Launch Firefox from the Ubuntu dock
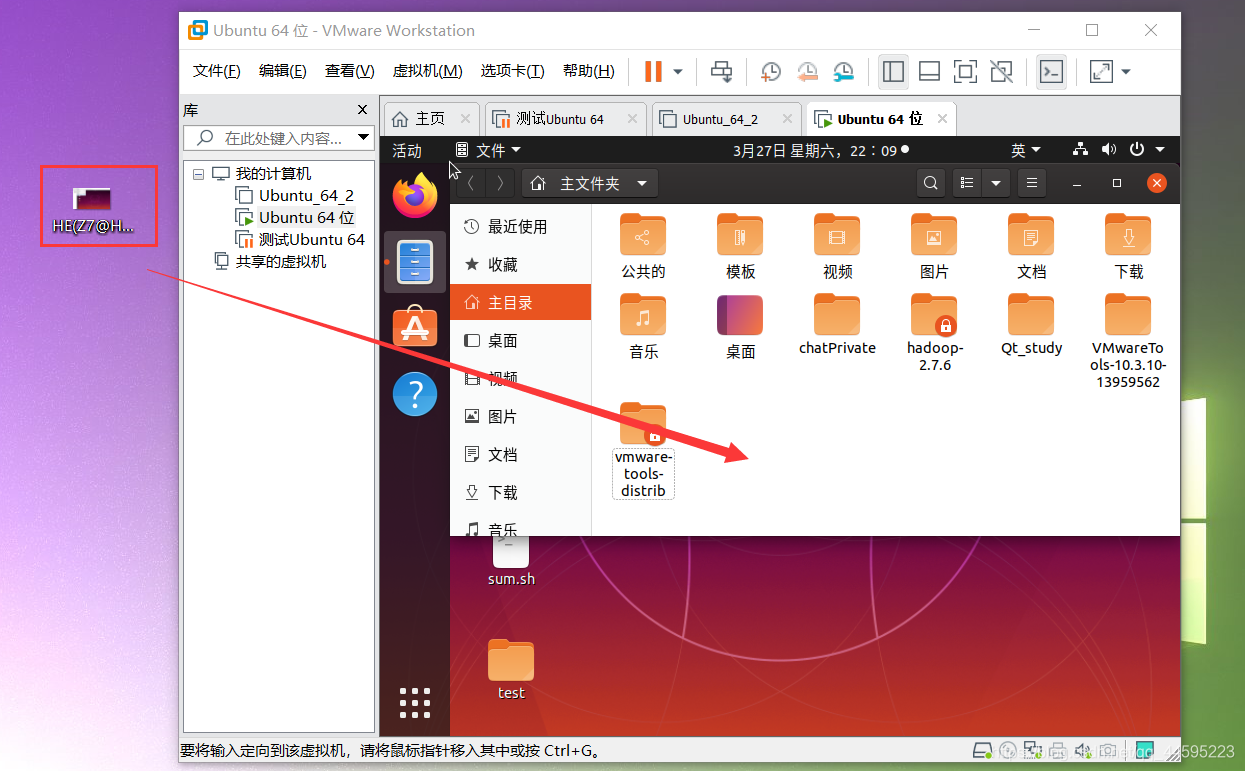This screenshot has height=771, width=1245. 415,194
